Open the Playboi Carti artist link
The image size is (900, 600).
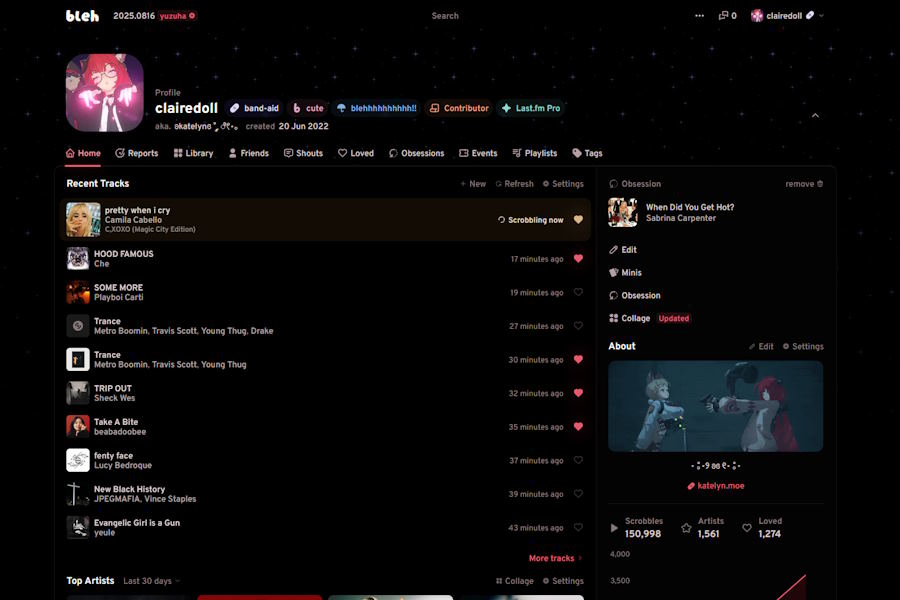pyautogui.click(x=118, y=297)
